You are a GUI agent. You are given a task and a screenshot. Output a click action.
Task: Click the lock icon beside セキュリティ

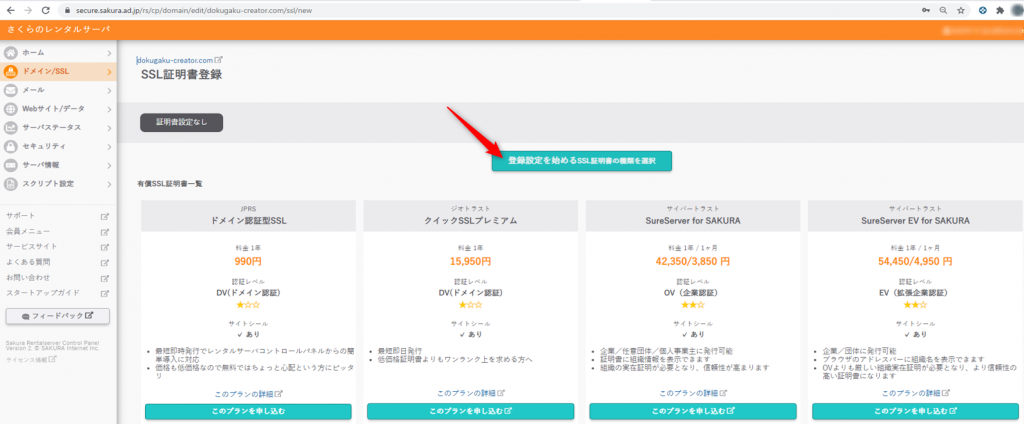coord(10,146)
